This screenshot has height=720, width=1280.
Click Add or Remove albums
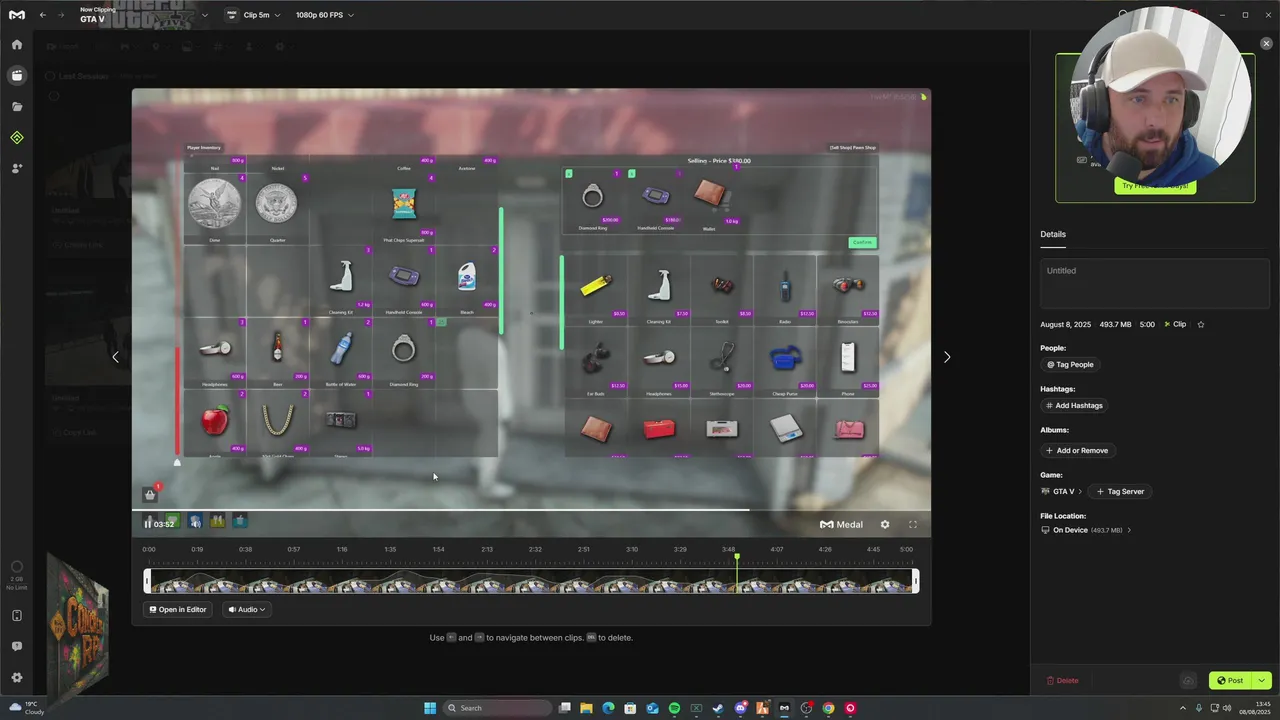click(x=1077, y=450)
